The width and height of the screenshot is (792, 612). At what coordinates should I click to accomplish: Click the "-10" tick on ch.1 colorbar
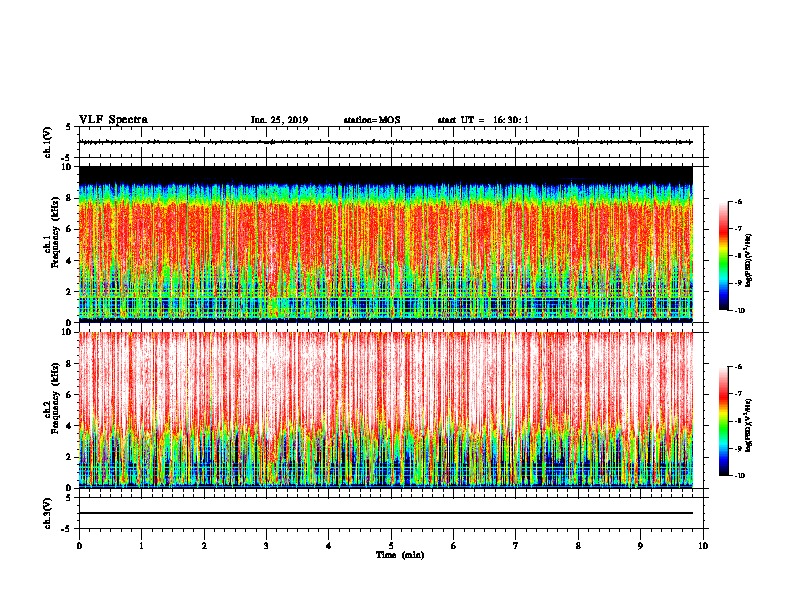(x=739, y=311)
